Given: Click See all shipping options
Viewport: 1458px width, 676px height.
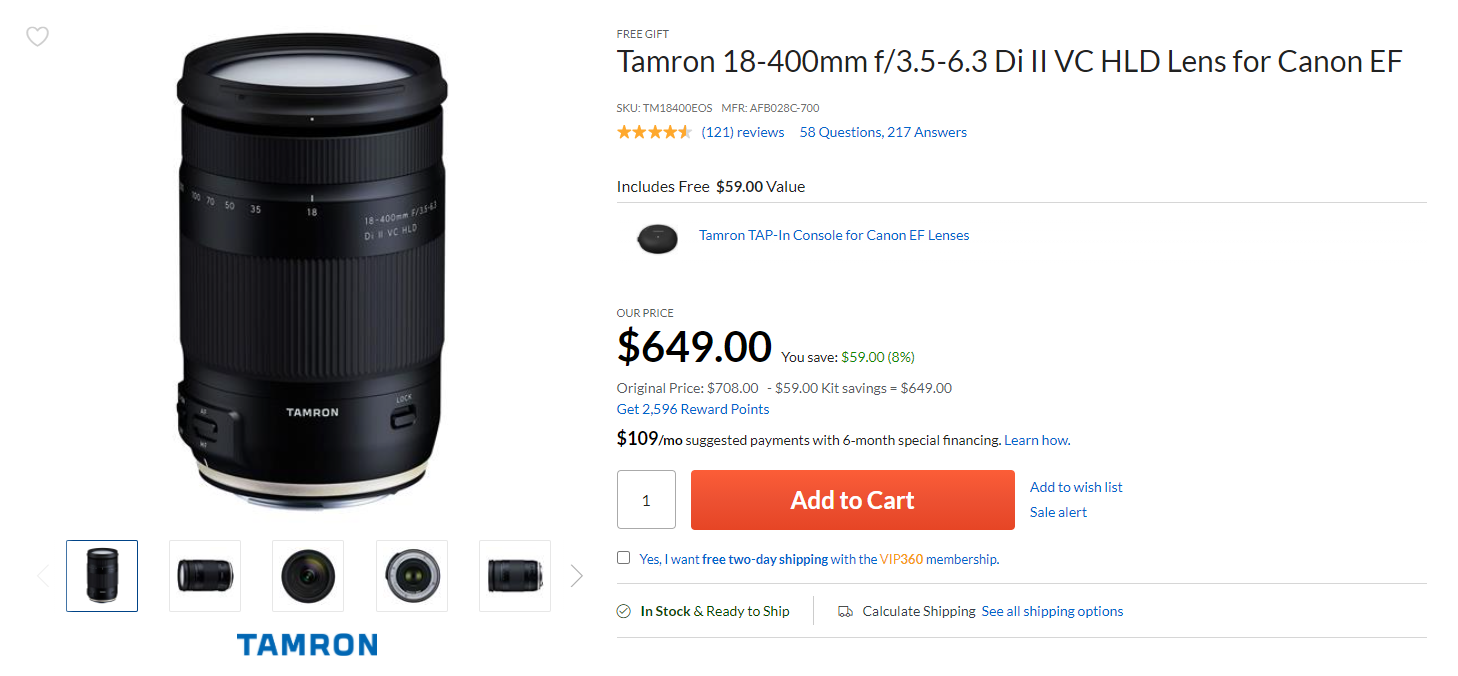Looking at the screenshot, I should point(1052,611).
